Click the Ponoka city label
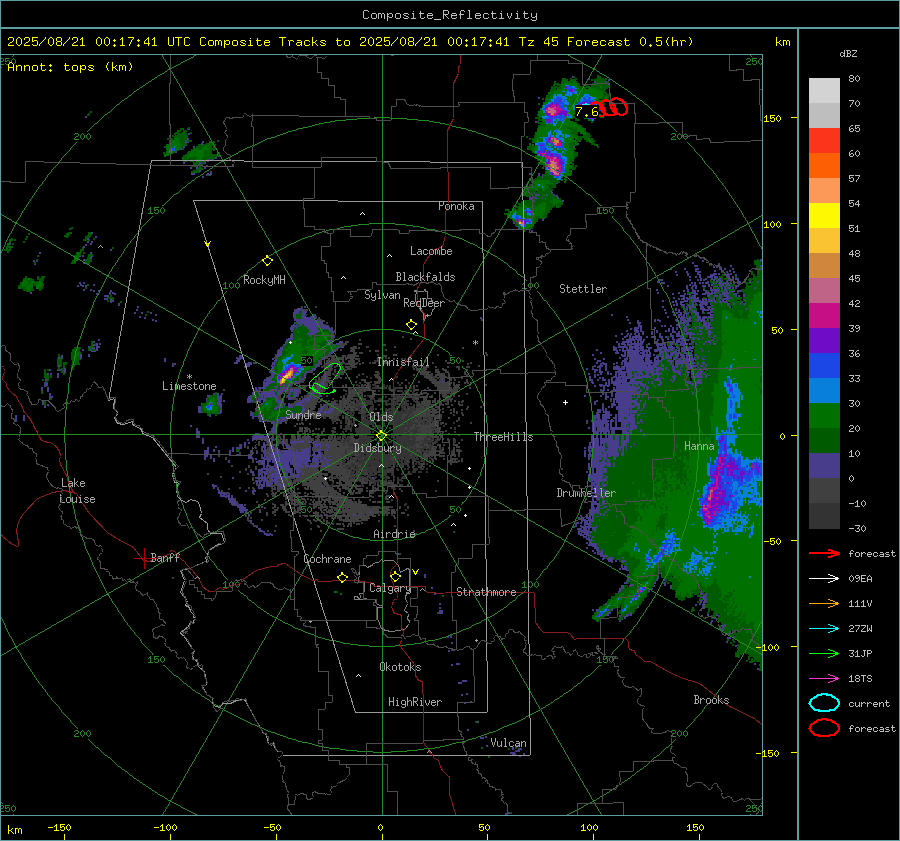This screenshot has height=841, width=900. [456, 206]
